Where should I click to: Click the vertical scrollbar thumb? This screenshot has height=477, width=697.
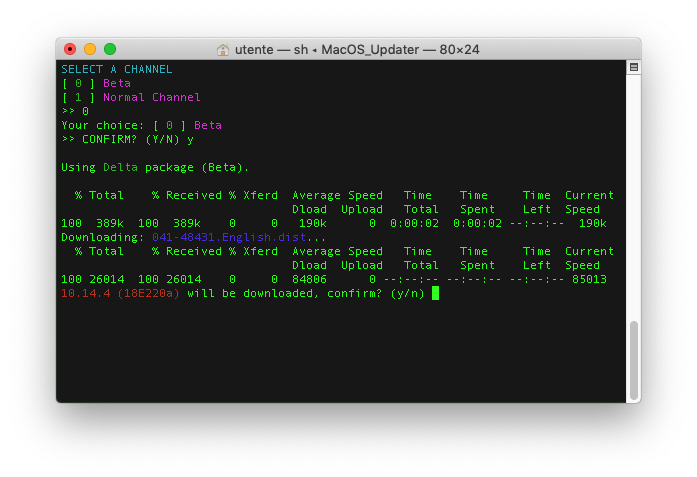(x=634, y=361)
